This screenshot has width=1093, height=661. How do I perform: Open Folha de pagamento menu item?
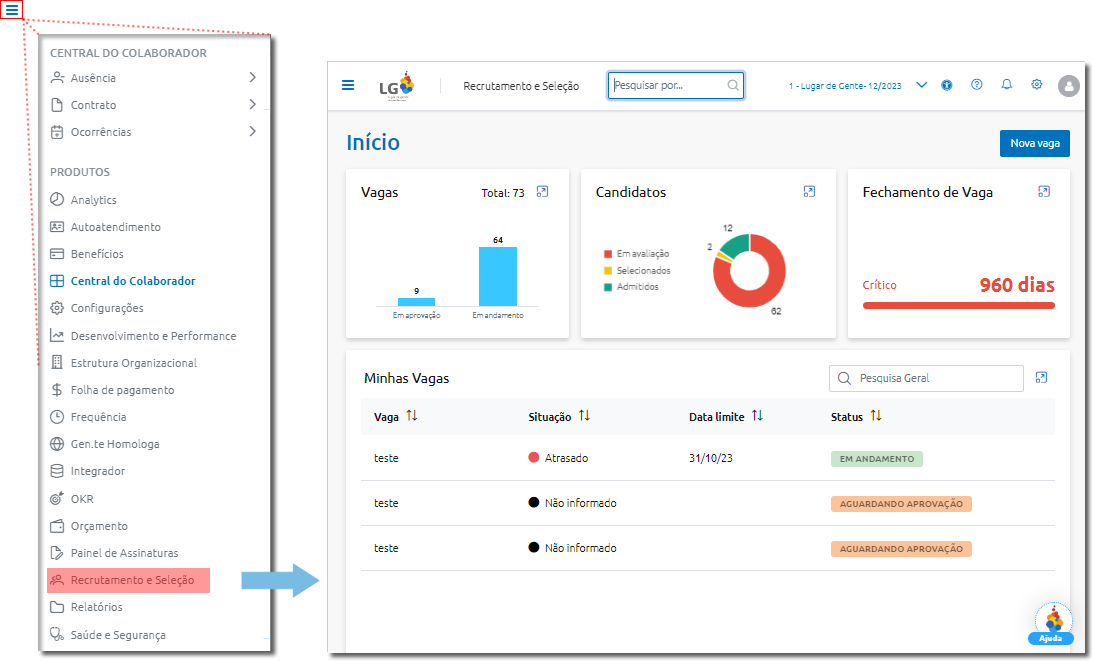coord(122,390)
